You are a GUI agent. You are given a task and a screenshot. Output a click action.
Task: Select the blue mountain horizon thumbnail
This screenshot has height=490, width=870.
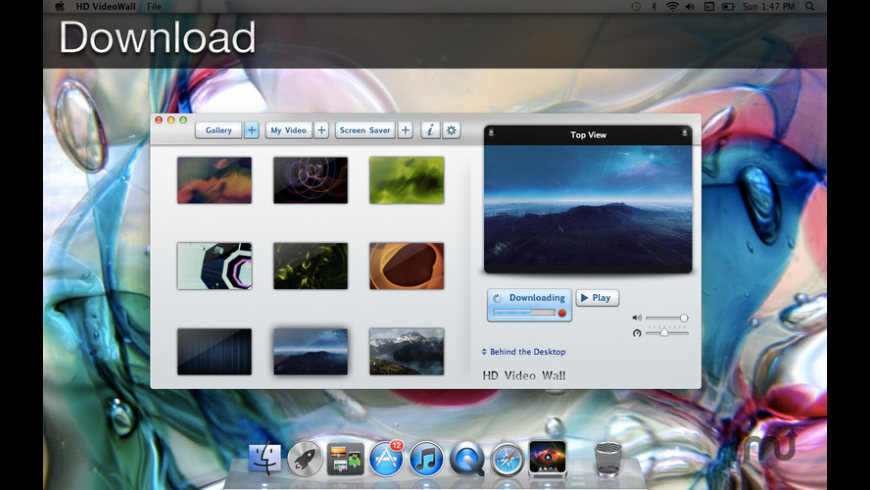(x=310, y=351)
